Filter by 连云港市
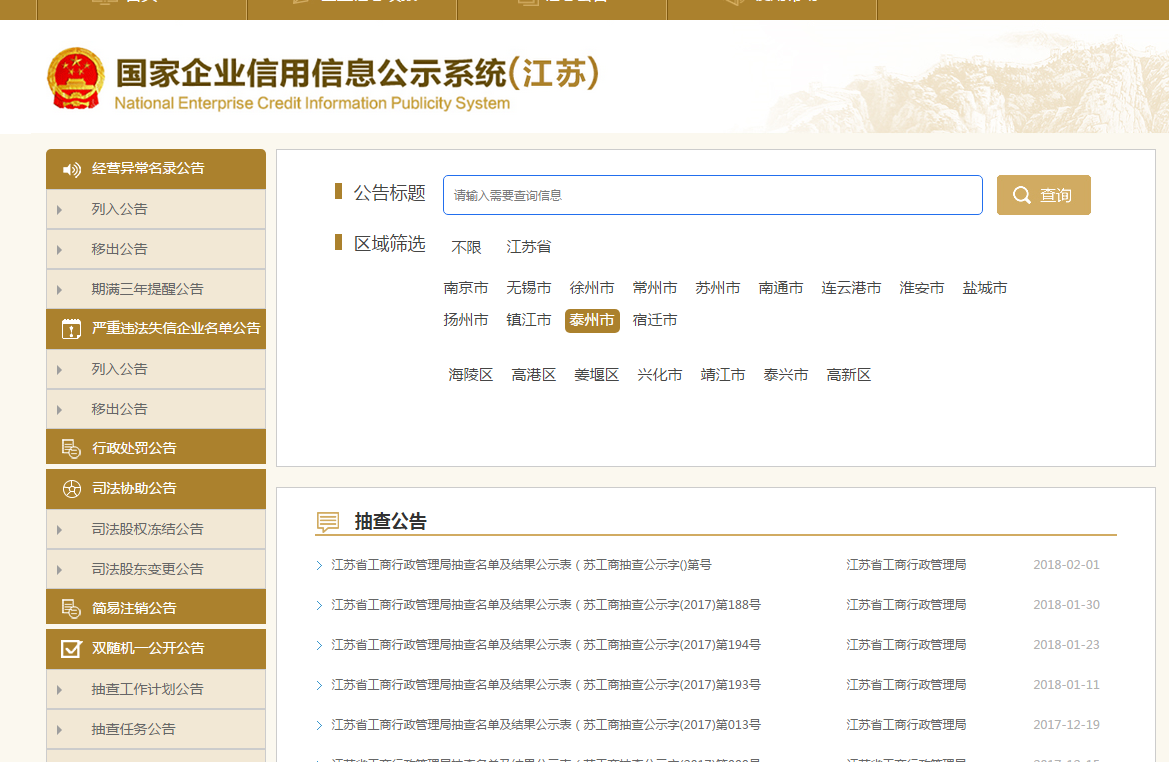1169x762 pixels. click(851, 288)
